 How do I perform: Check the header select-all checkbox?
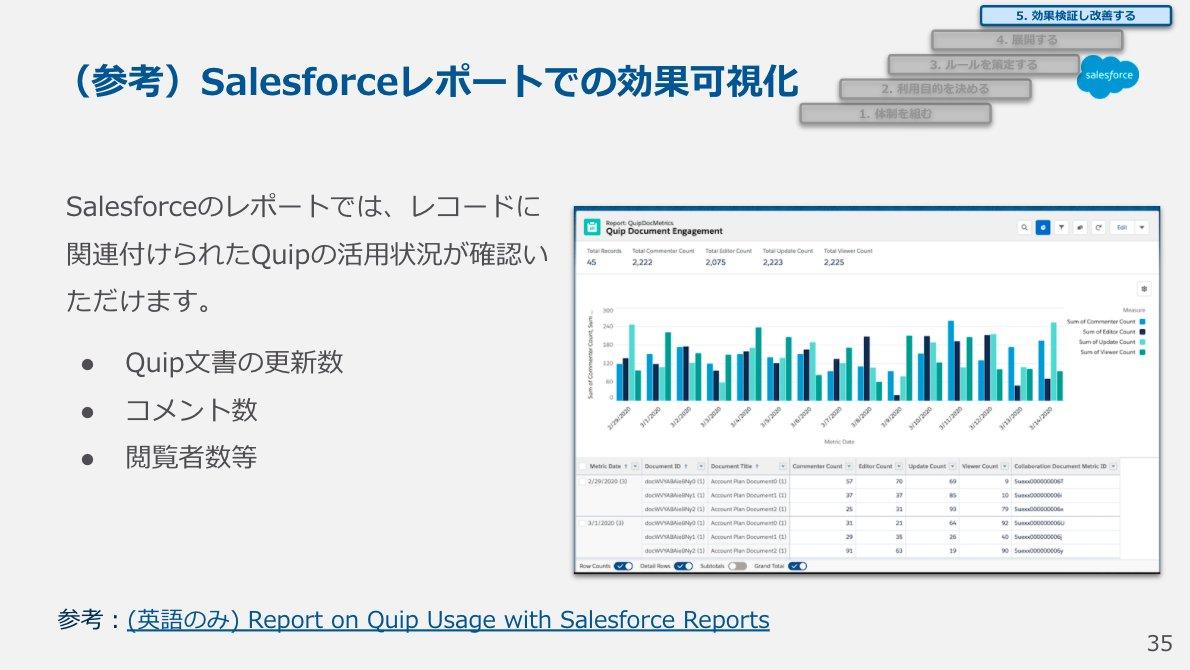(583, 467)
